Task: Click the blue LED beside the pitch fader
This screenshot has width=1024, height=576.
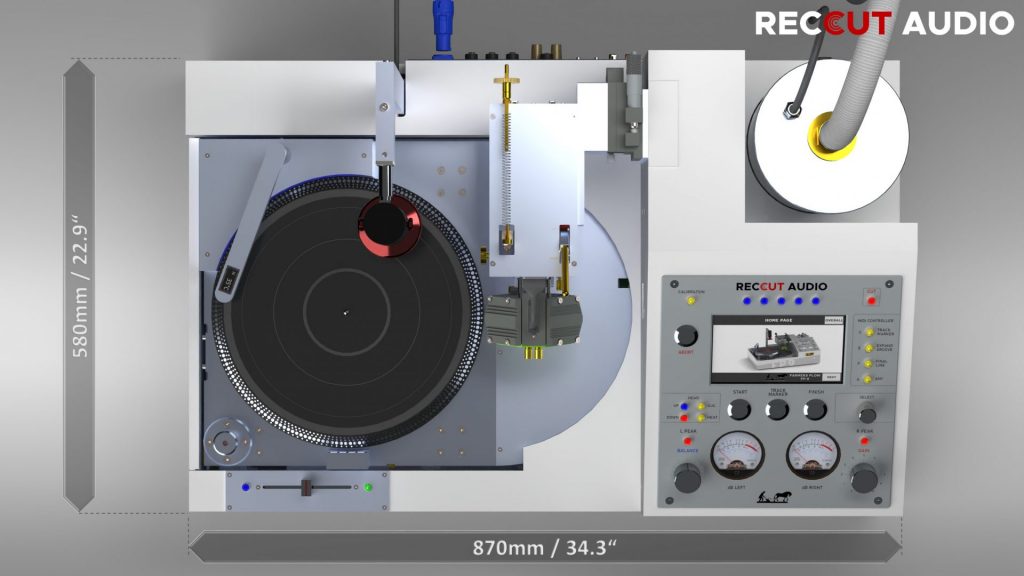Action: [x=246, y=487]
